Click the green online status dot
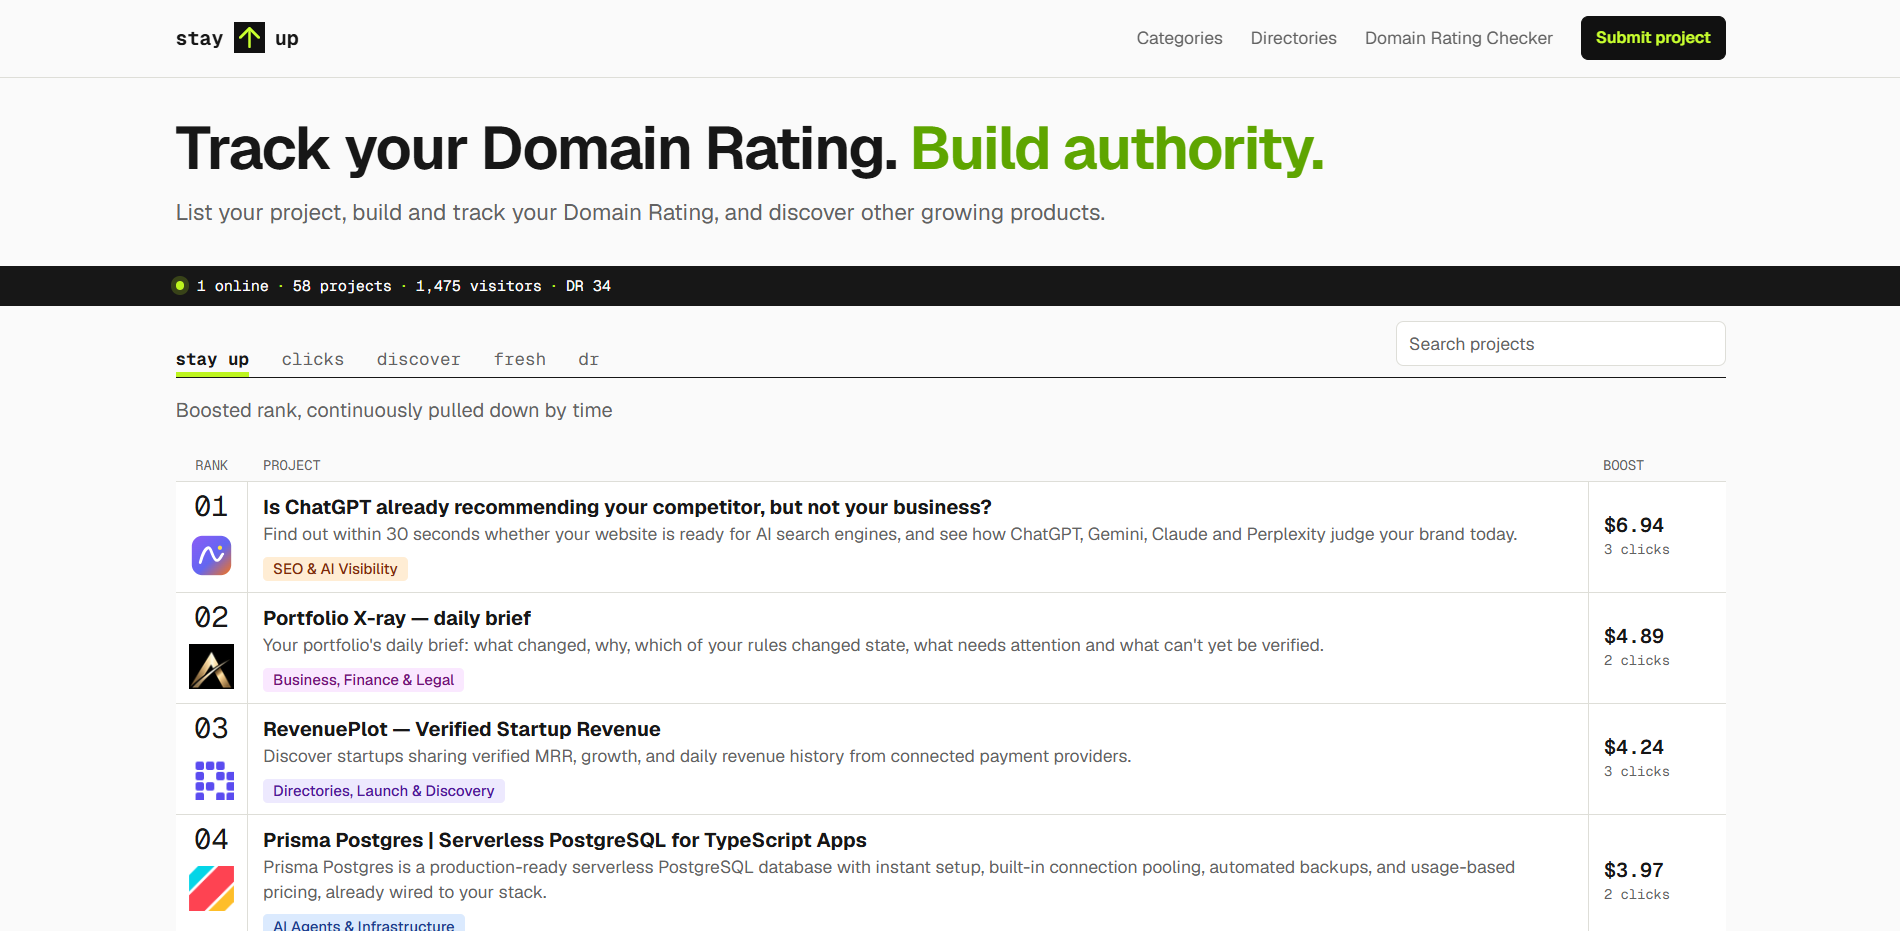 pos(180,286)
